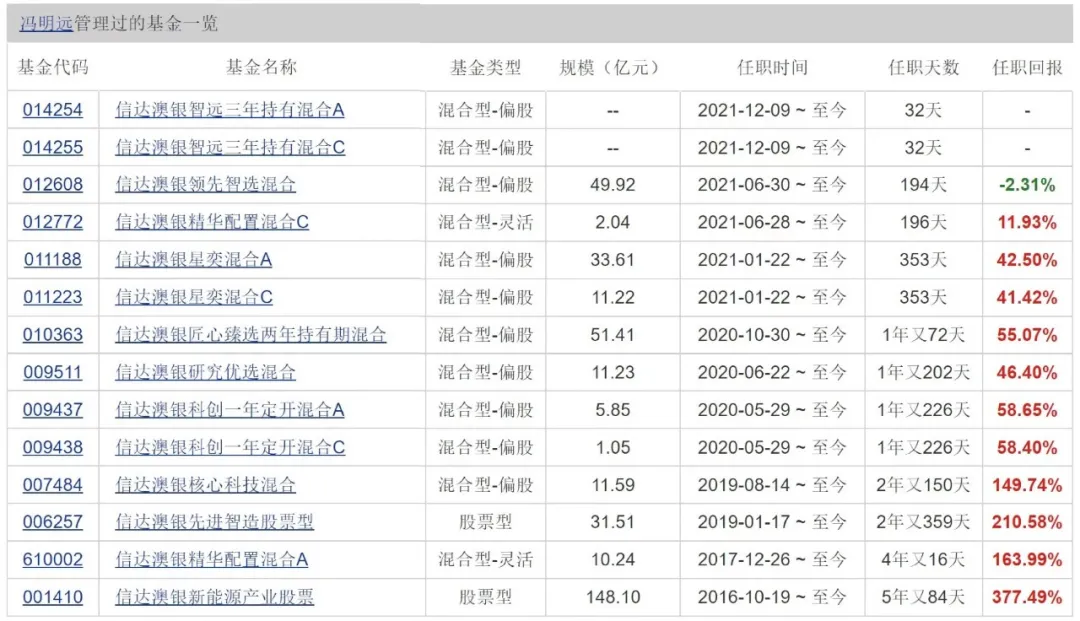Select the 210.58% return value

(x=1027, y=522)
